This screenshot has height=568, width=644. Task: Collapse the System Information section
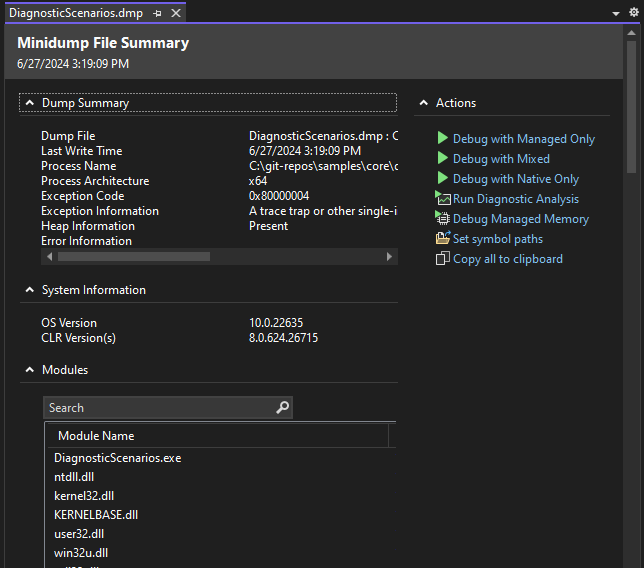coord(29,290)
